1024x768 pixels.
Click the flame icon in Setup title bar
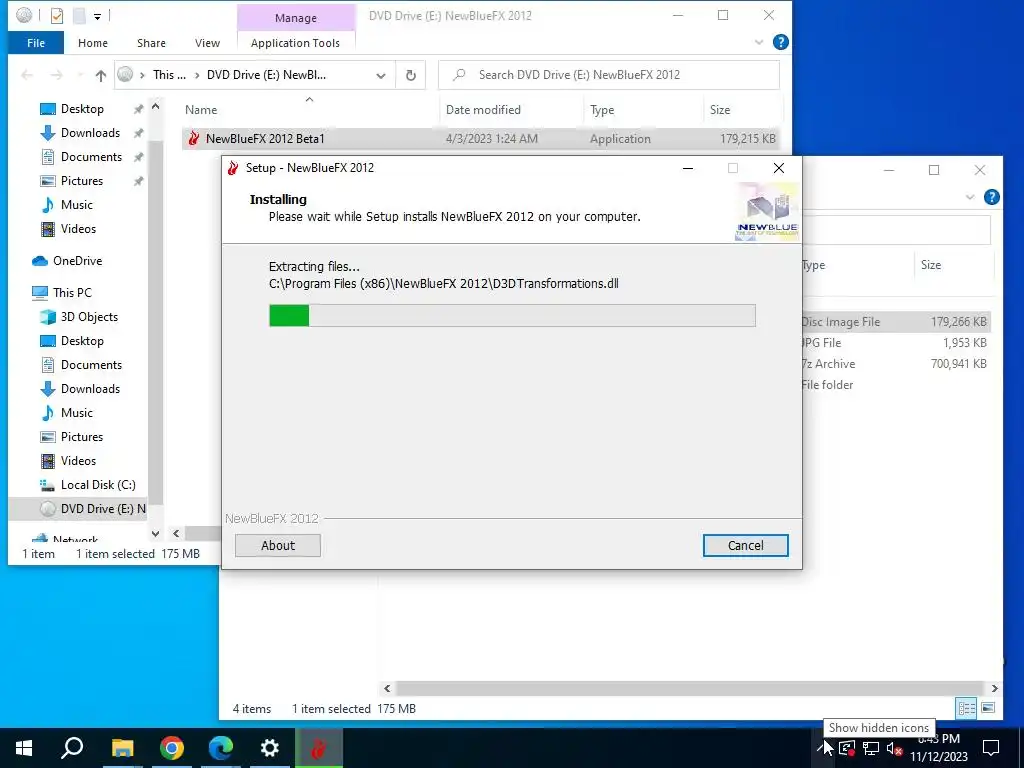(233, 168)
